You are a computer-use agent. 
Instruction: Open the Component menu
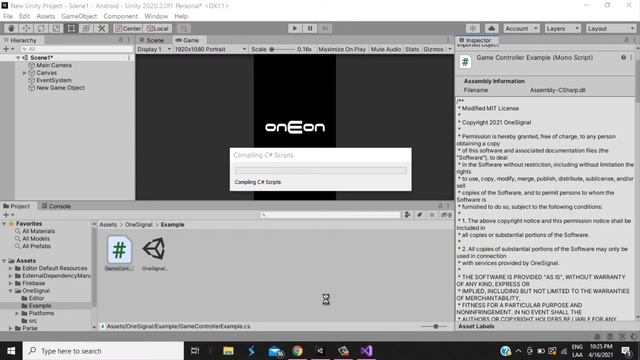(x=120, y=16)
